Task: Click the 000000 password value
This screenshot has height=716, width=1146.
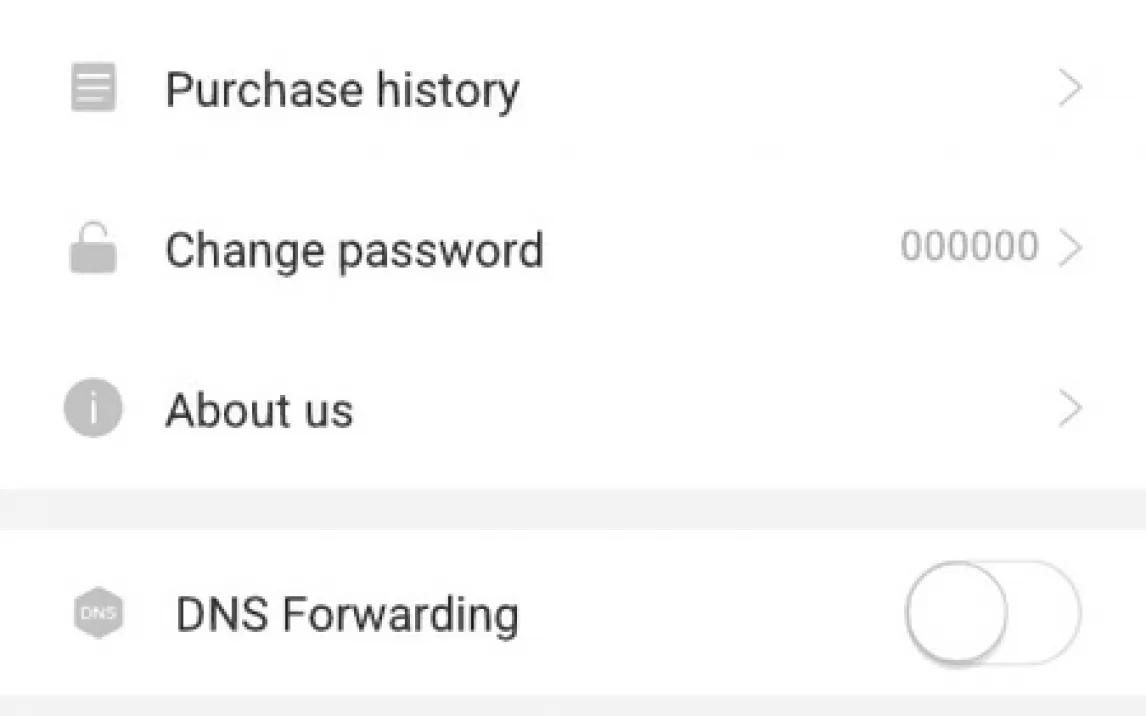Action: pyautogui.click(x=968, y=246)
